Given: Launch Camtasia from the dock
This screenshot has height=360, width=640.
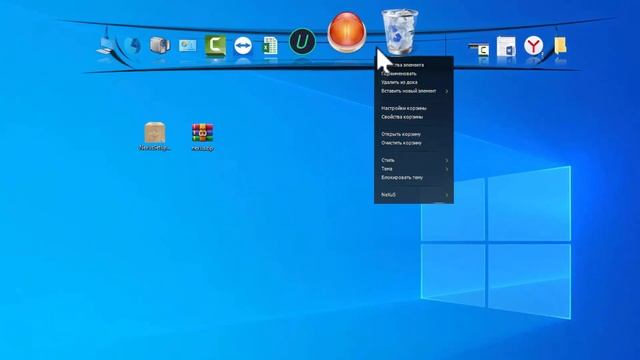Looking at the screenshot, I should [215, 45].
